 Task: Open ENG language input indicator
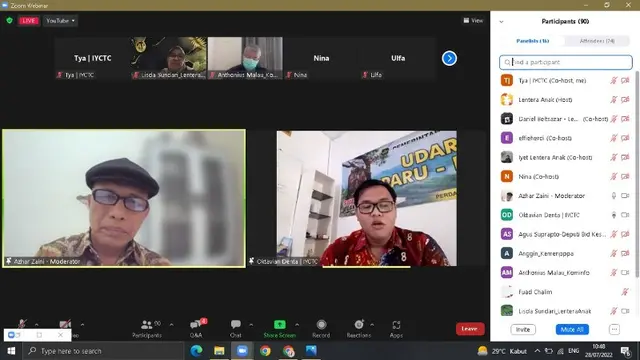point(573,351)
